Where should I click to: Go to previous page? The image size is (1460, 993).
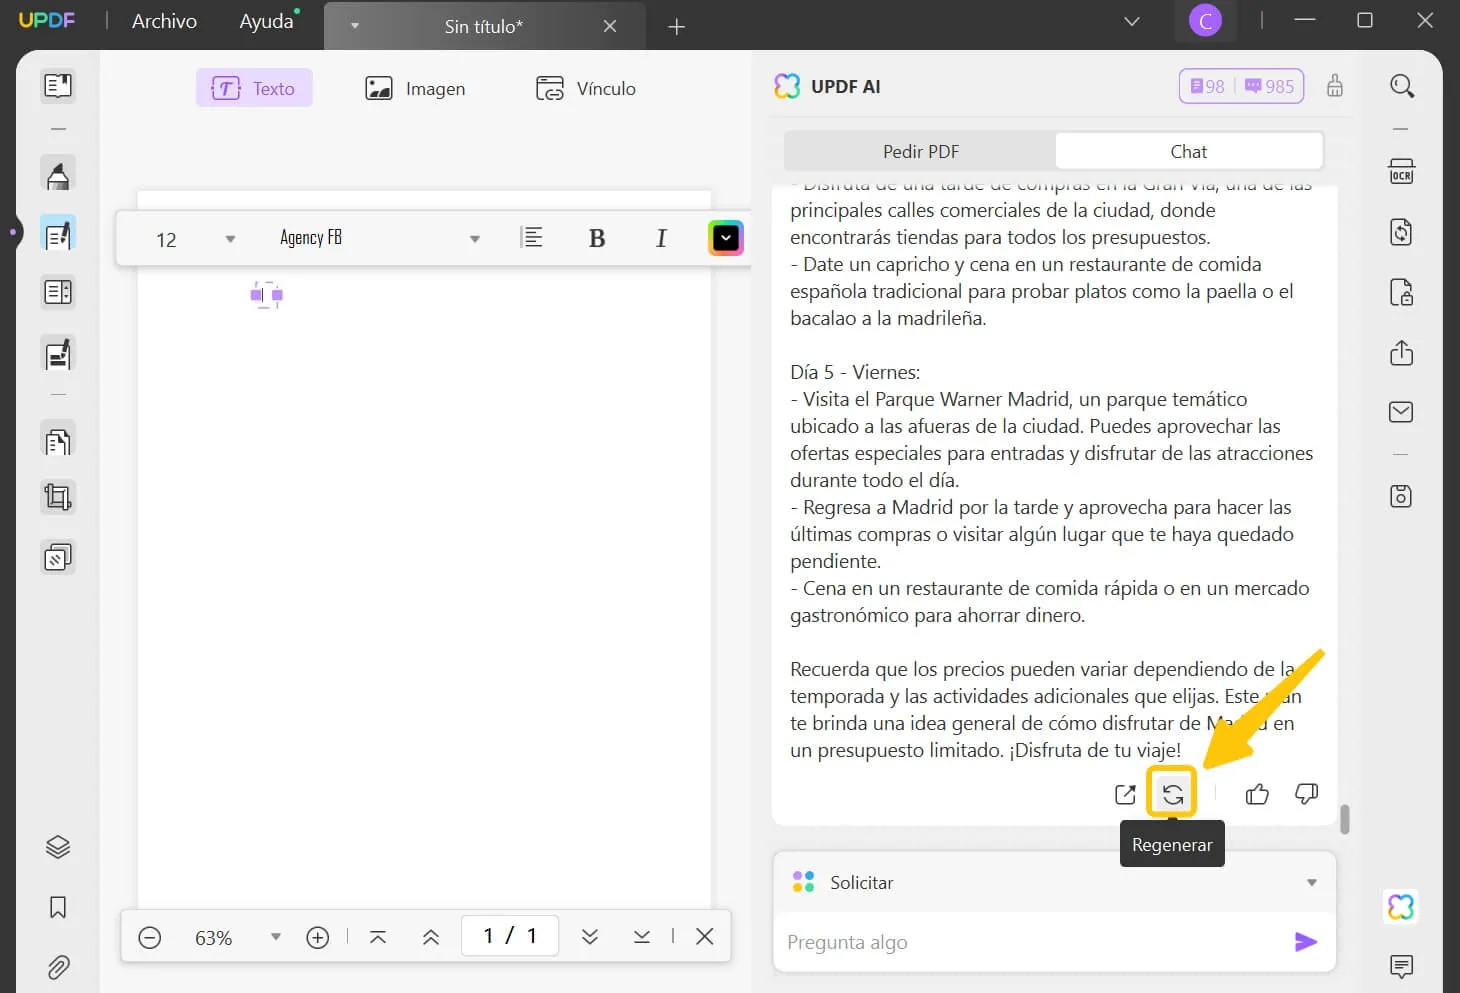431,937
